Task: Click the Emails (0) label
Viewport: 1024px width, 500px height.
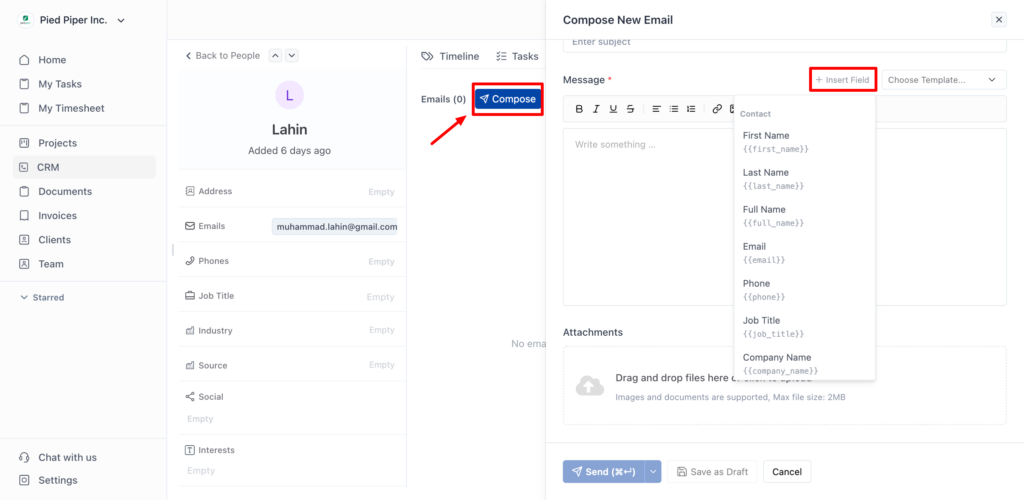Action: pyautogui.click(x=443, y=99)
